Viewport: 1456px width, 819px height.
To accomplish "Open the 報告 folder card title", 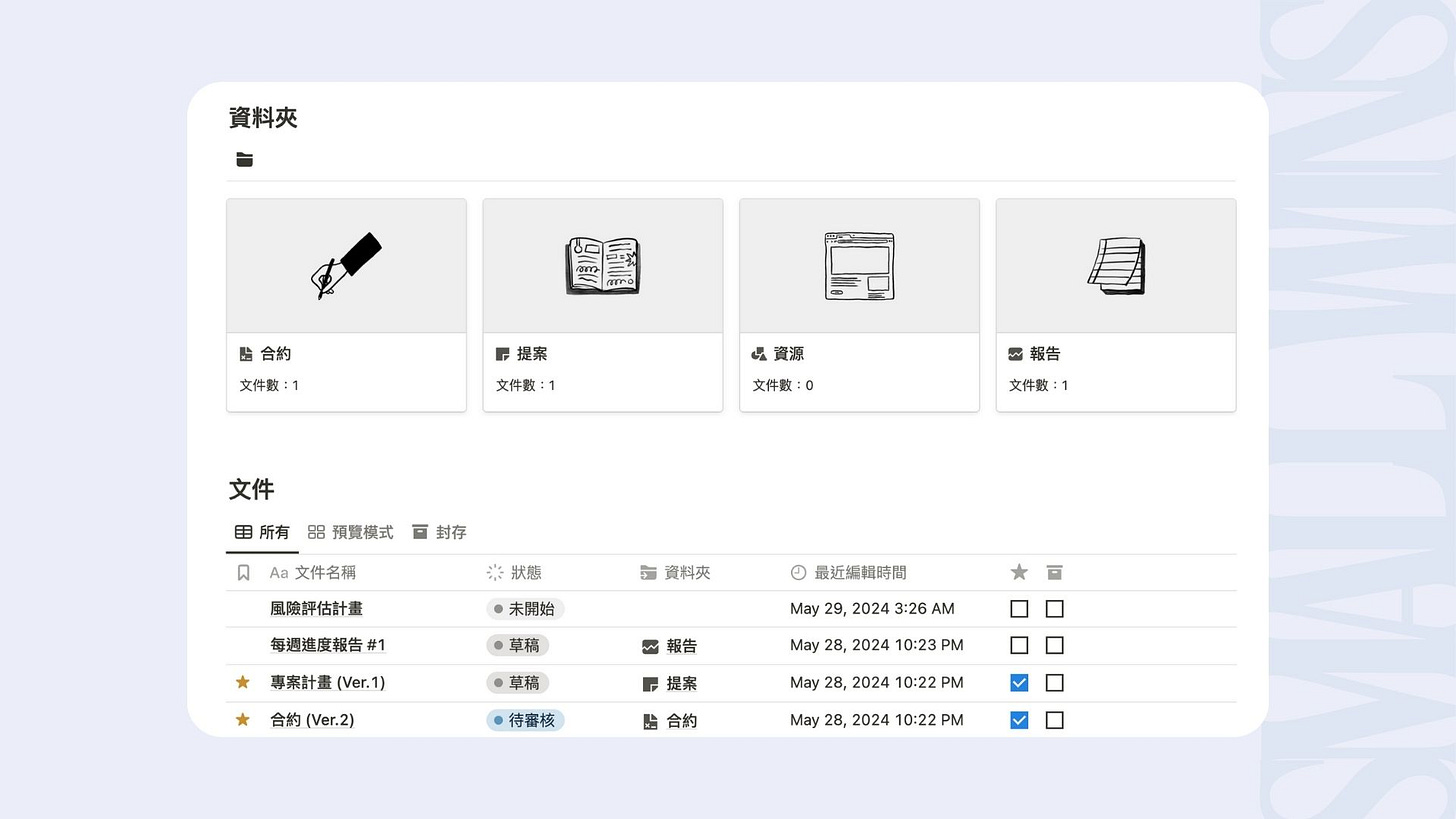I will tap(1045, 354).
